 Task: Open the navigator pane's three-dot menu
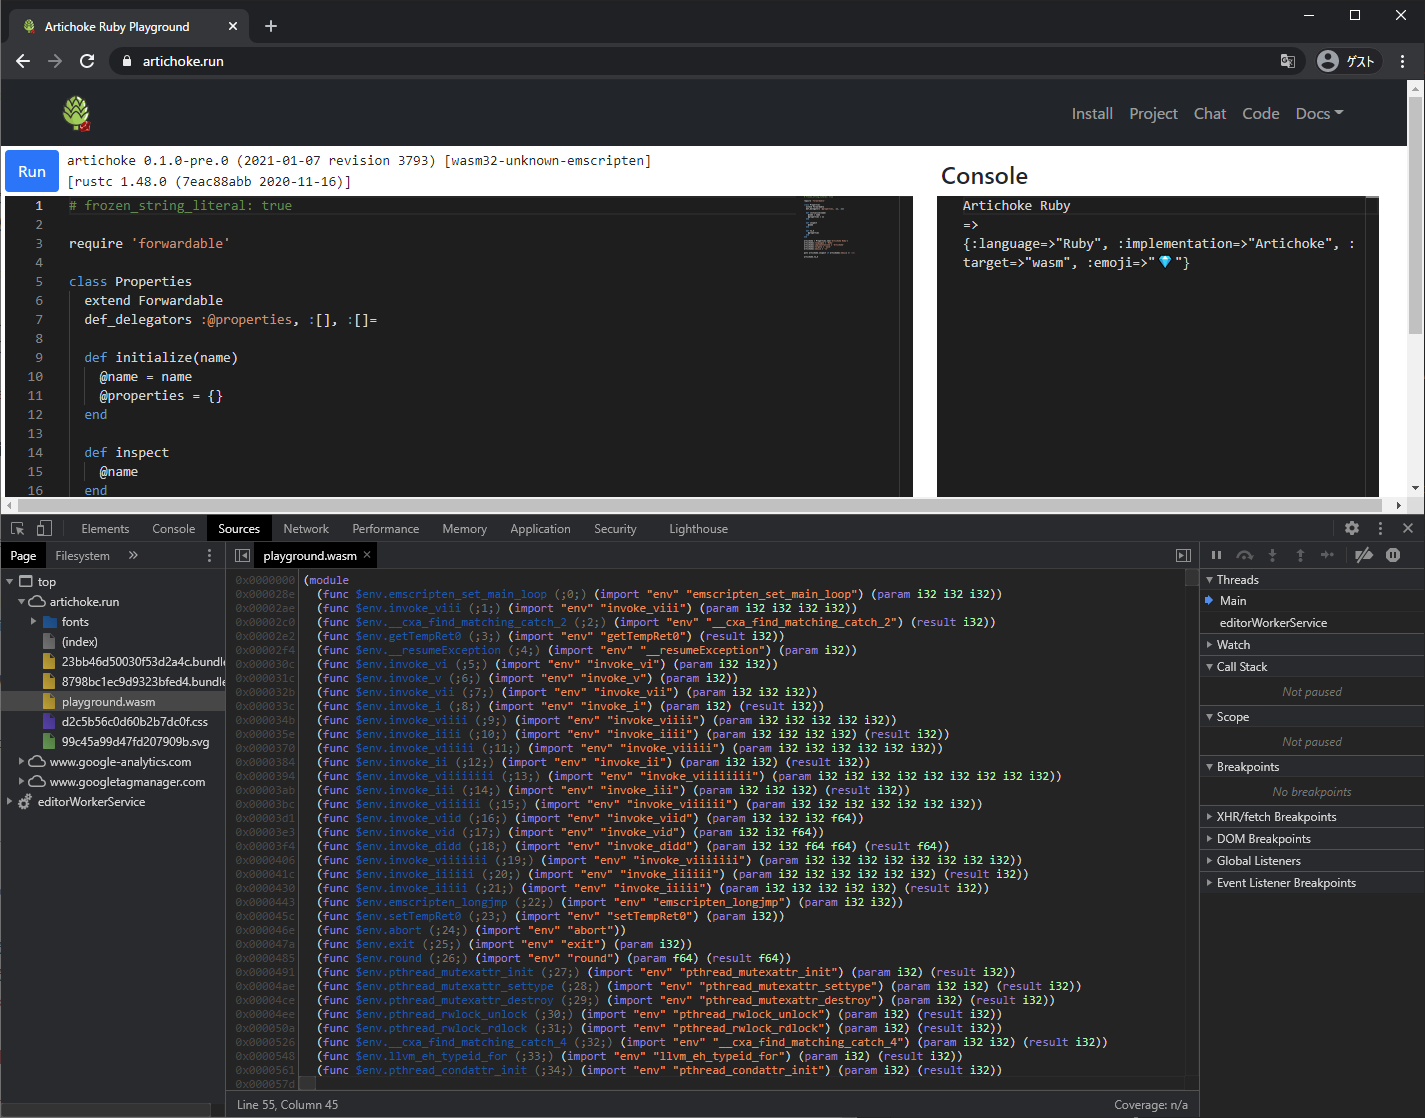tap(209, 555)
